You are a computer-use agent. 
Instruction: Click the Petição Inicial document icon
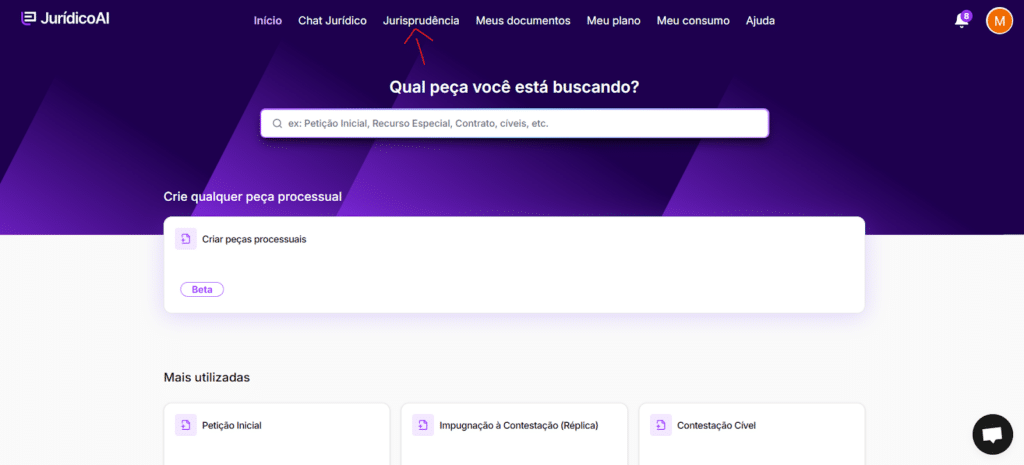coord(185,425)
